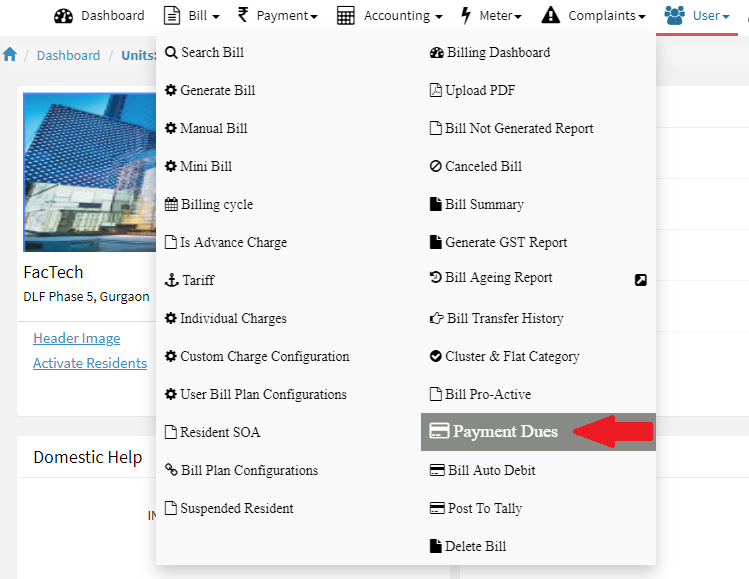Click the history icon beside Bill Ageing Report
Screen dimensions: 749x579
pos(435,277)
